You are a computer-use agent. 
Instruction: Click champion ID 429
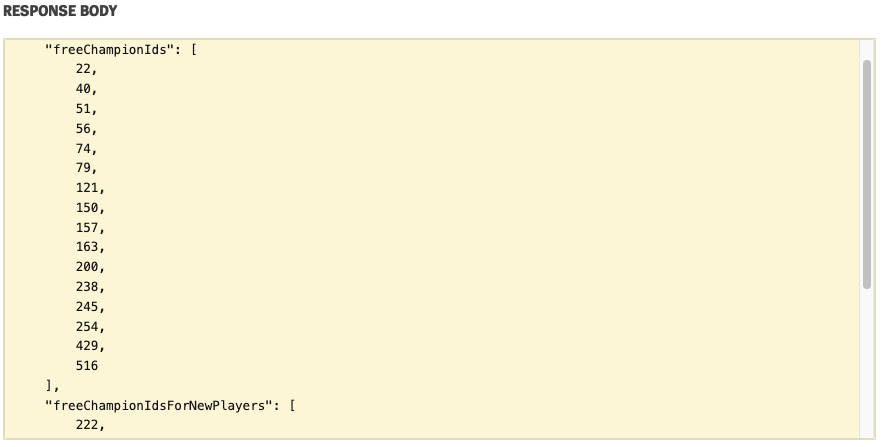tap(87, 346)
